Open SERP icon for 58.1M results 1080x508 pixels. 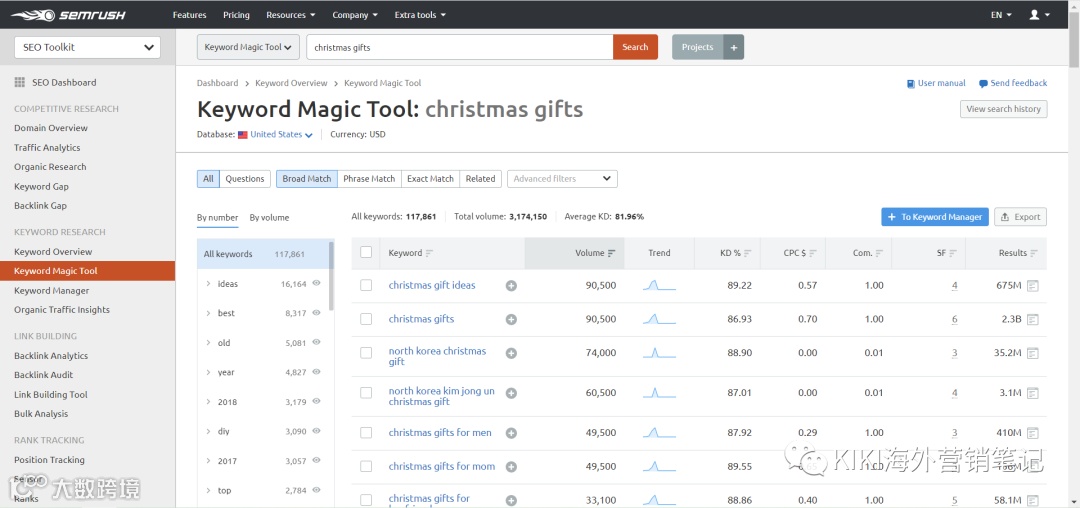point(1032,500)
